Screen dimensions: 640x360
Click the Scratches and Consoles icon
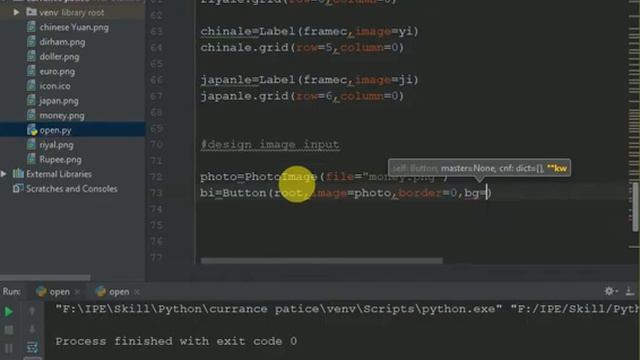[18, 189]
